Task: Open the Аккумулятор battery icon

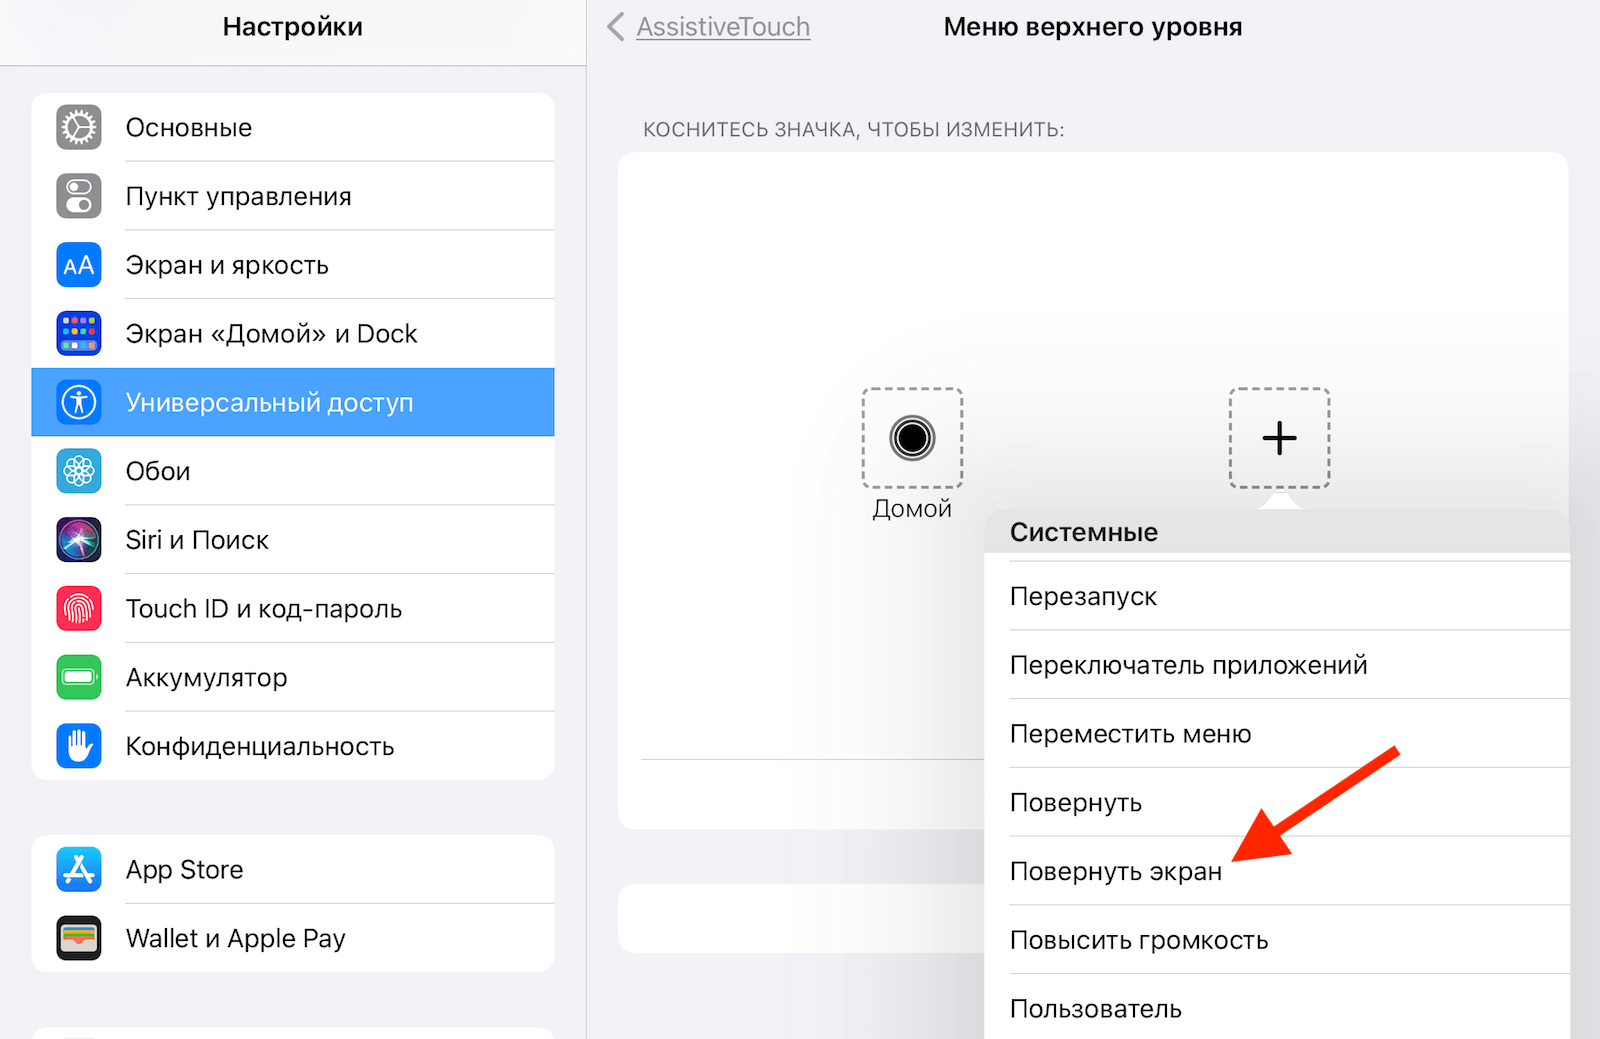Action: 79,677
